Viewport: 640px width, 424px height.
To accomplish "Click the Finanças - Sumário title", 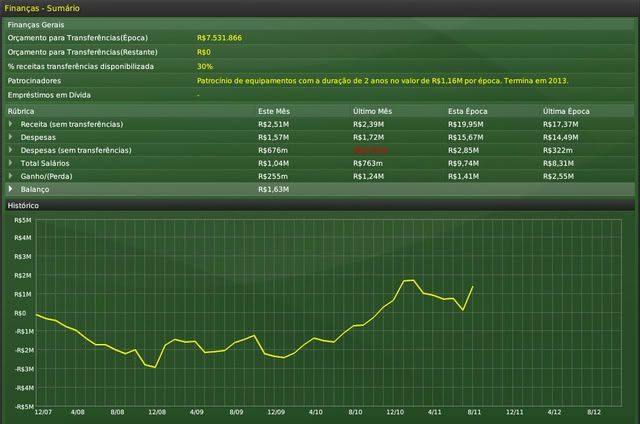I will 42,8.
